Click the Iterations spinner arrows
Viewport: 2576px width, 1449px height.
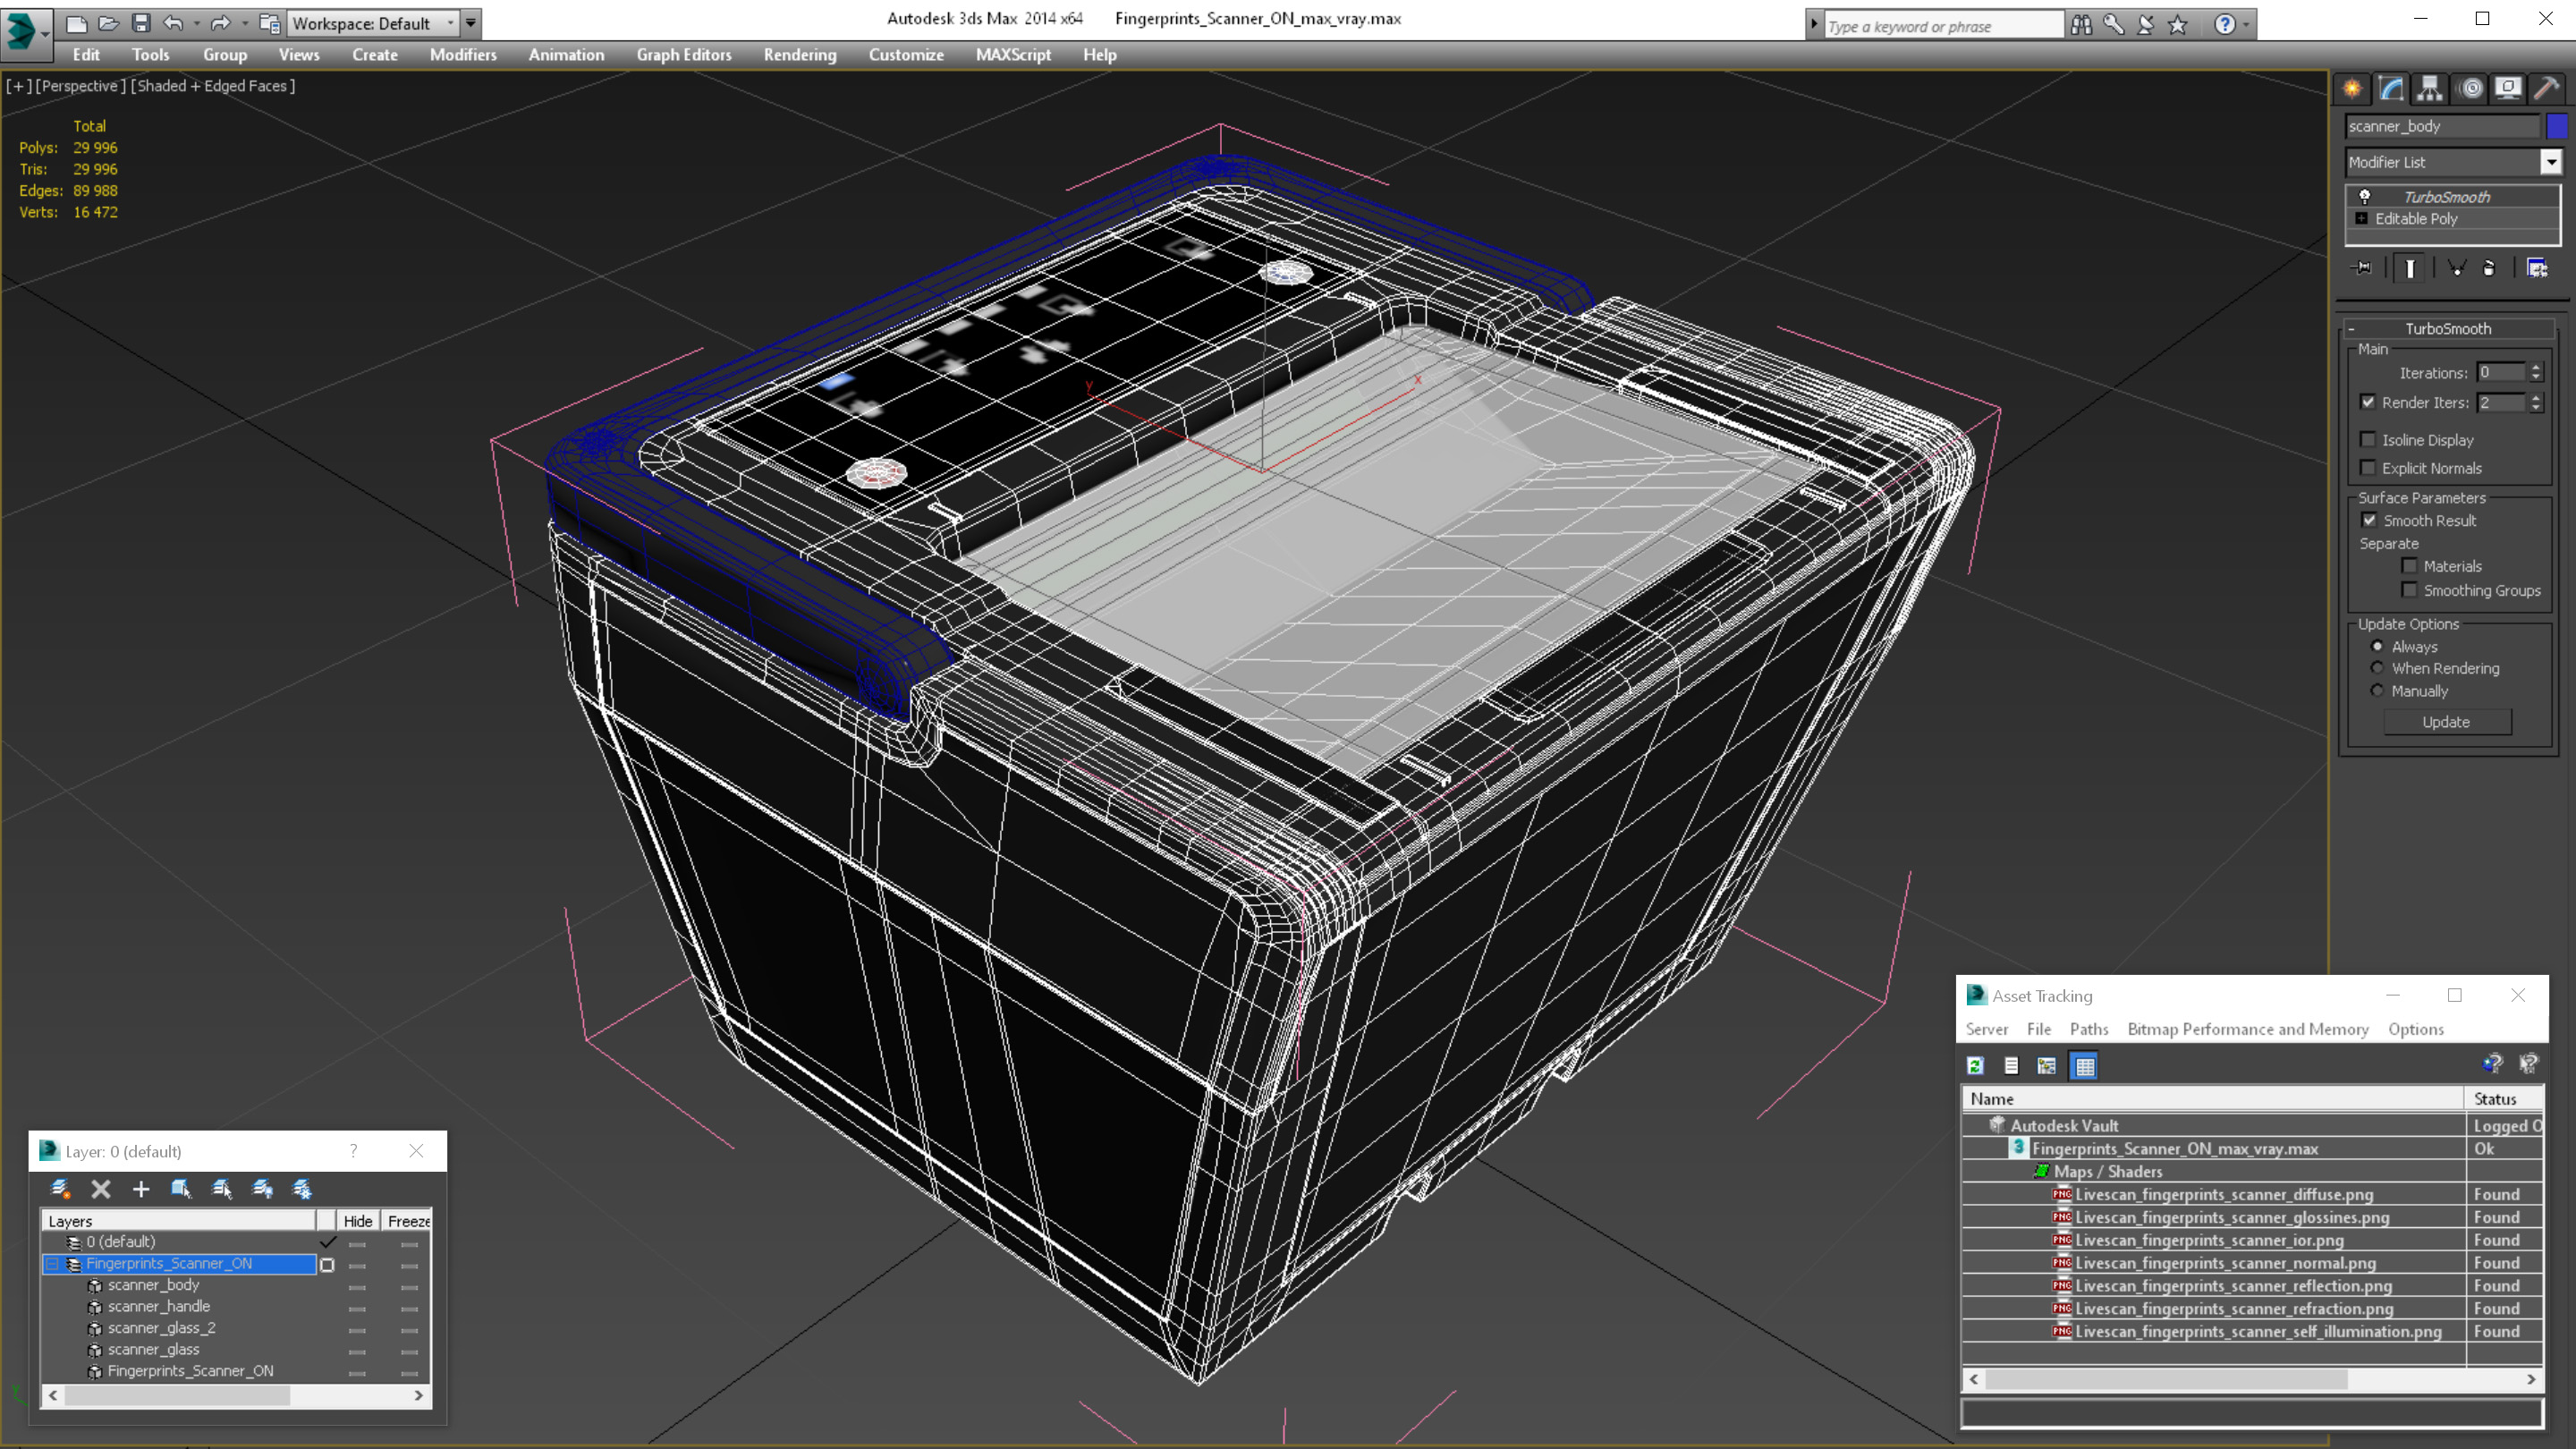(2536, 372)
